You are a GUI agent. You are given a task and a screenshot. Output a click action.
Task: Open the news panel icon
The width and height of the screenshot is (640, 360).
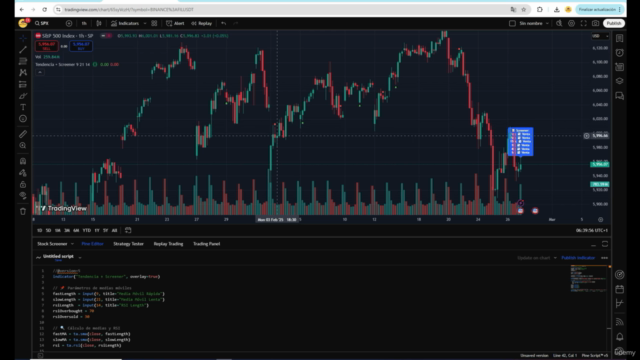tap(620, 67)
